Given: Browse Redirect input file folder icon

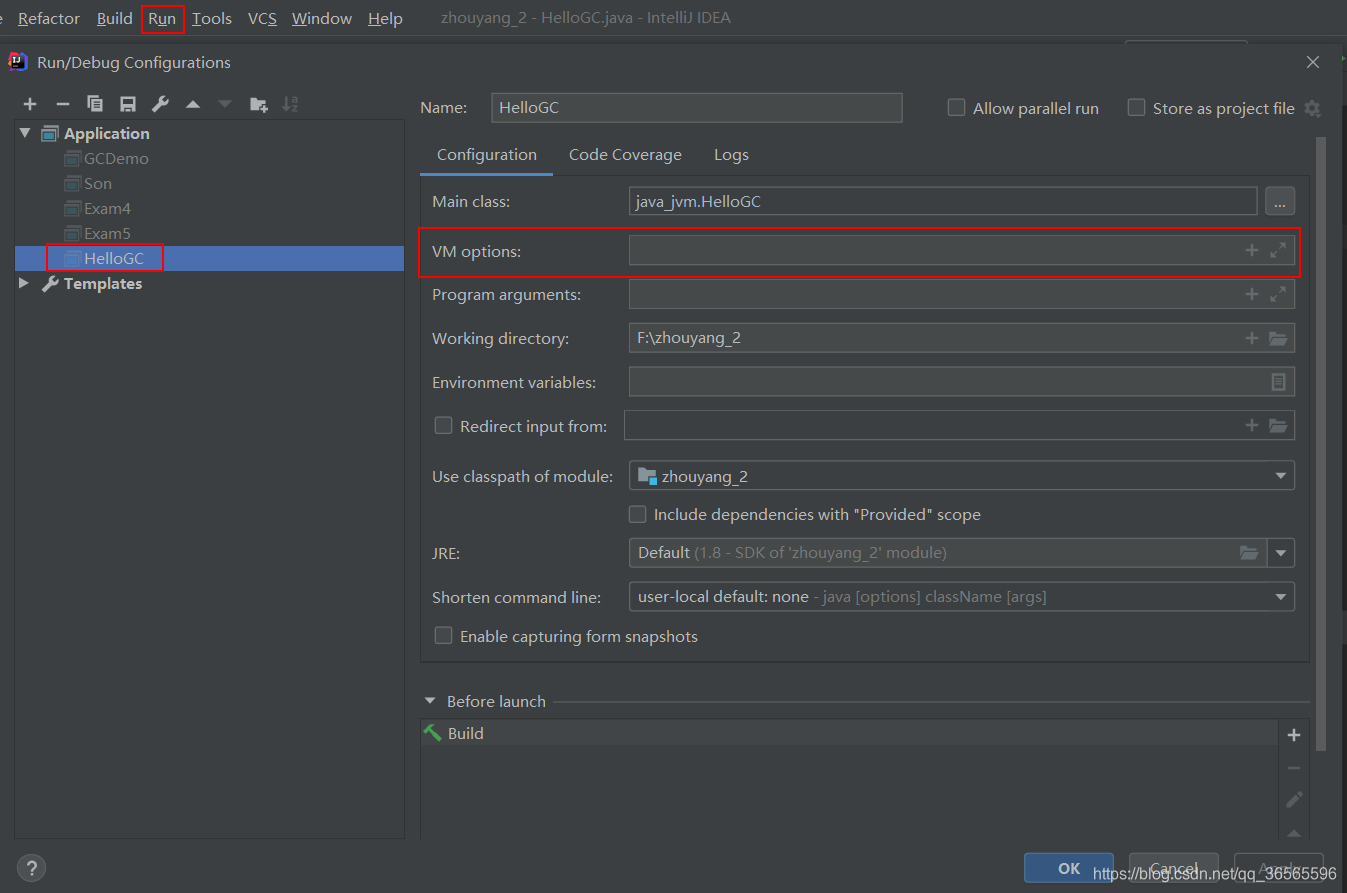Looking at the screenshot, I should coord(1278,425).
